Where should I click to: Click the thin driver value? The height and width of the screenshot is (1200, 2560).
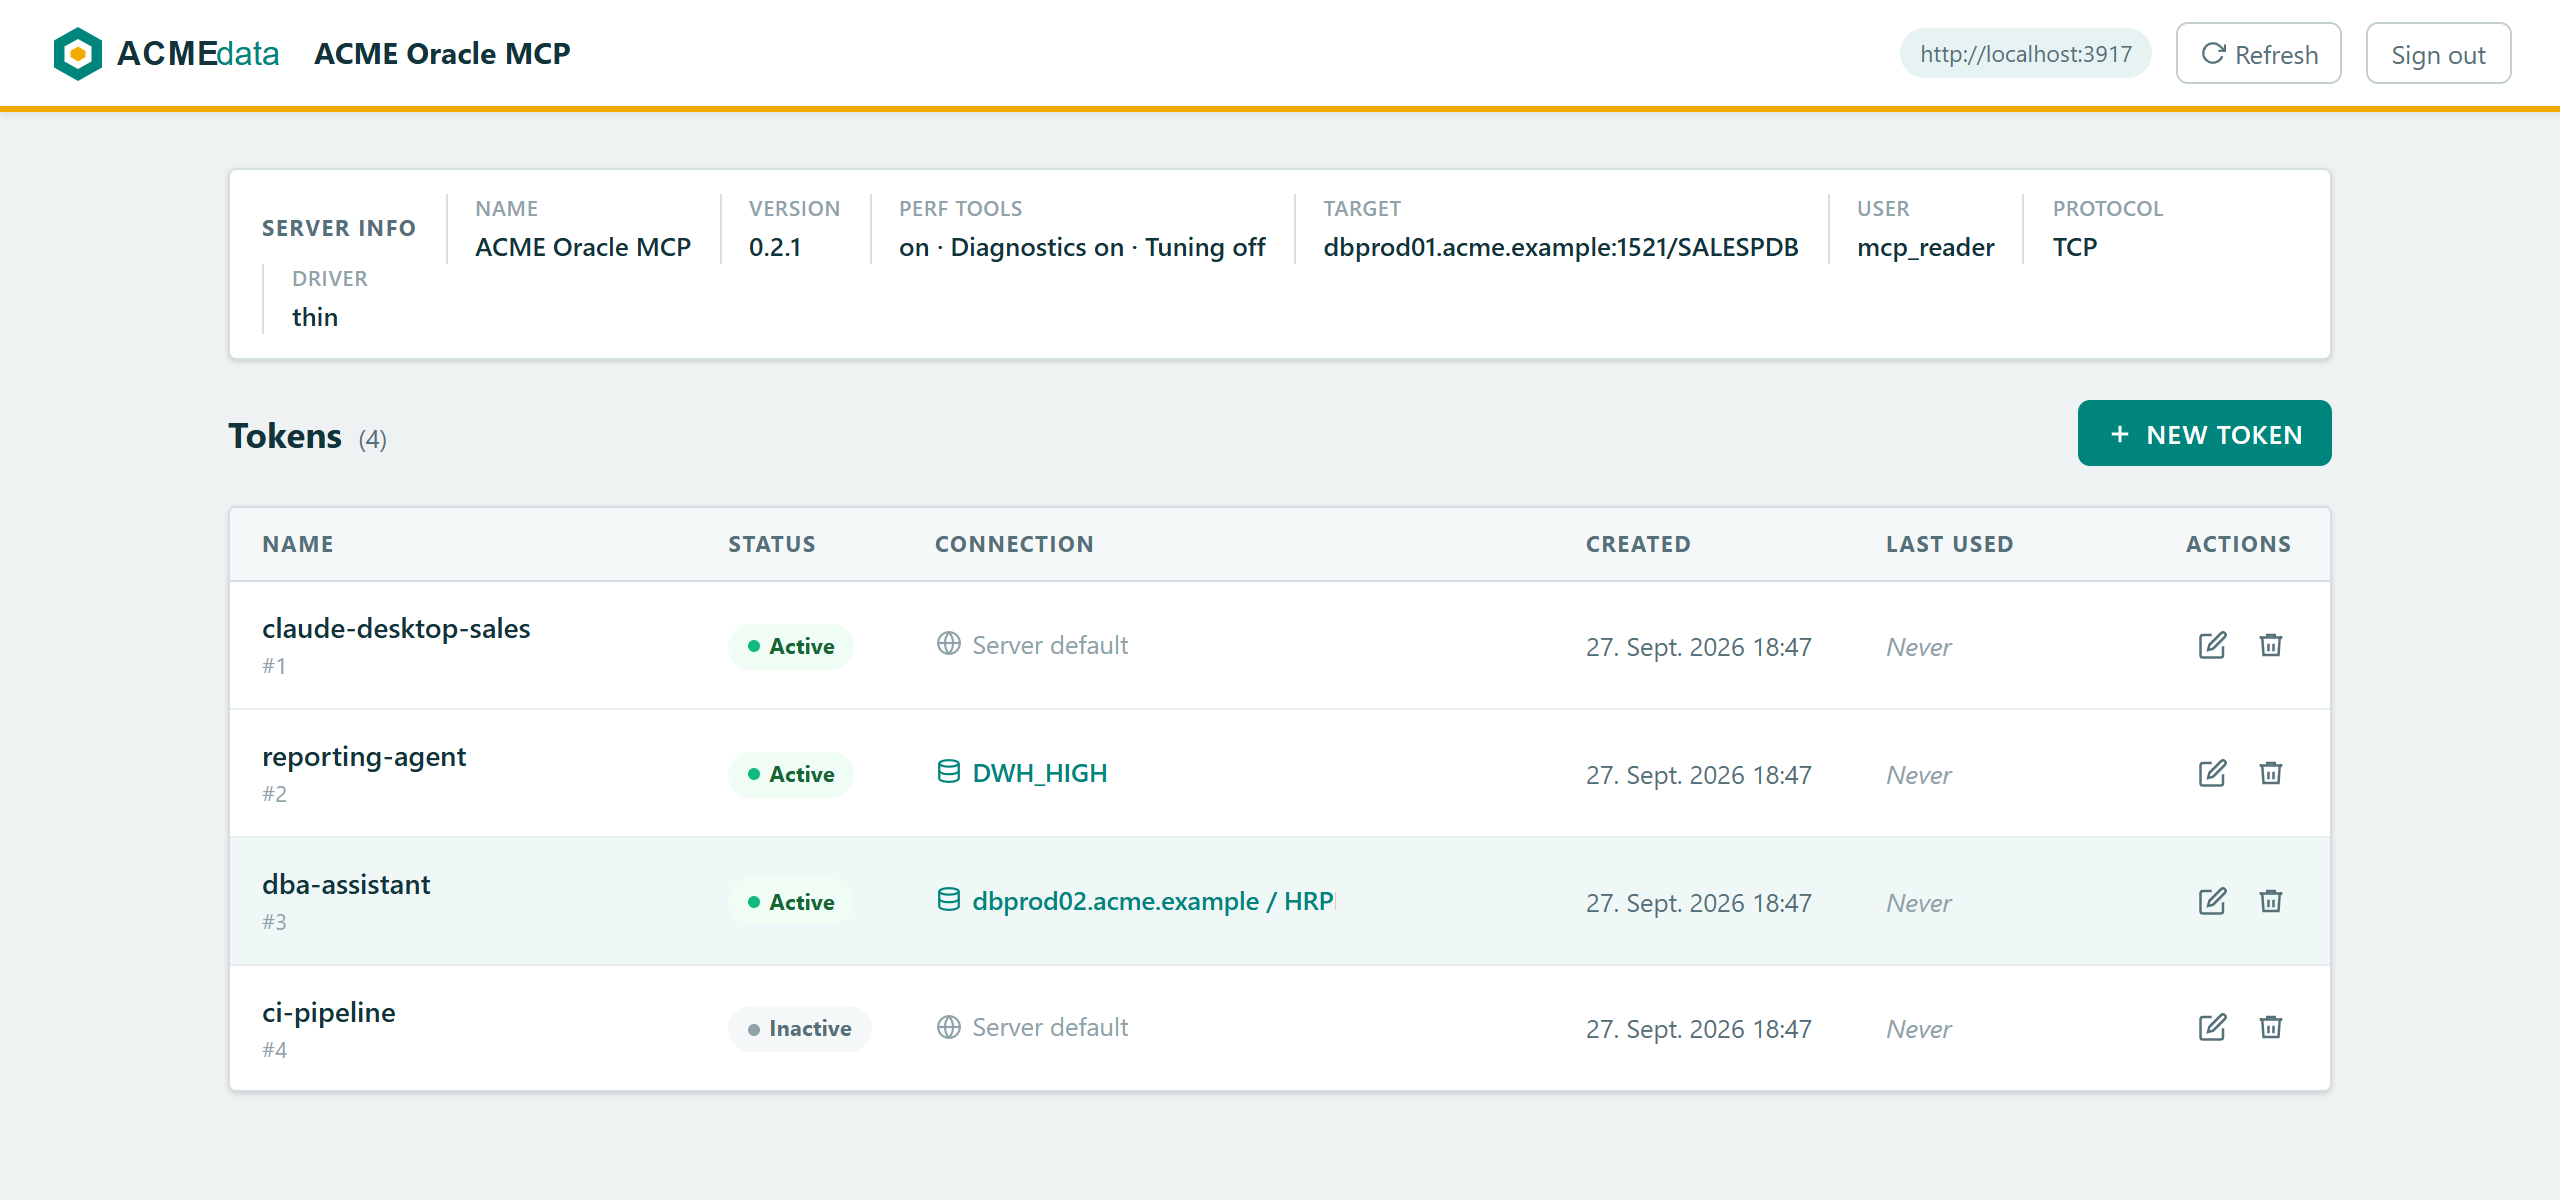(x=315, y=317)
